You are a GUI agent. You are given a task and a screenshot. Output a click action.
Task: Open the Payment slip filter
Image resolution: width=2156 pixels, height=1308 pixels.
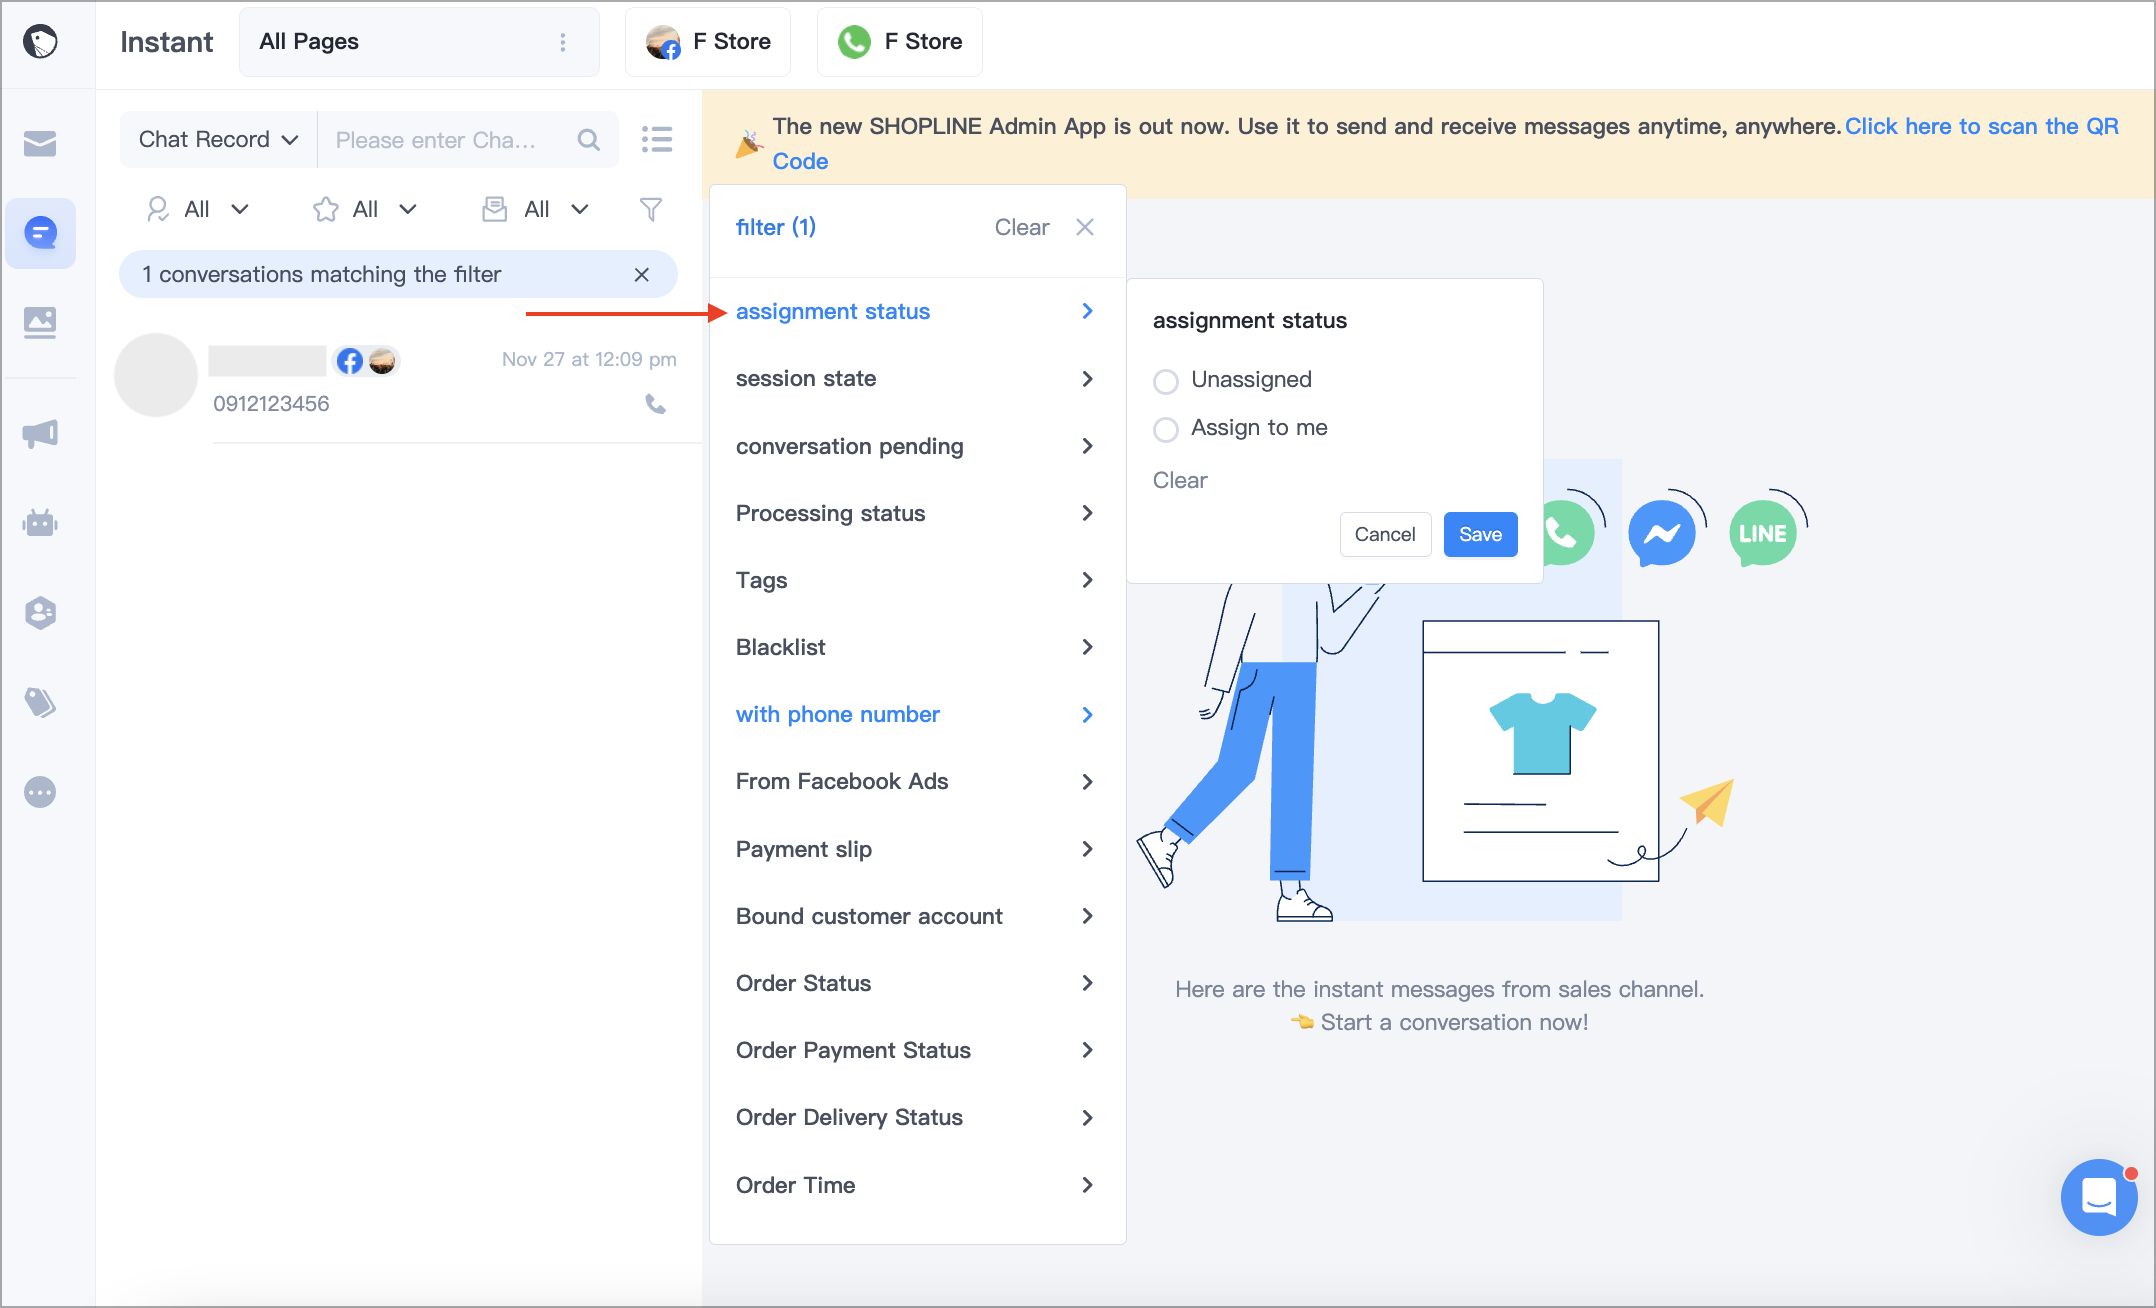pos(917,849)
